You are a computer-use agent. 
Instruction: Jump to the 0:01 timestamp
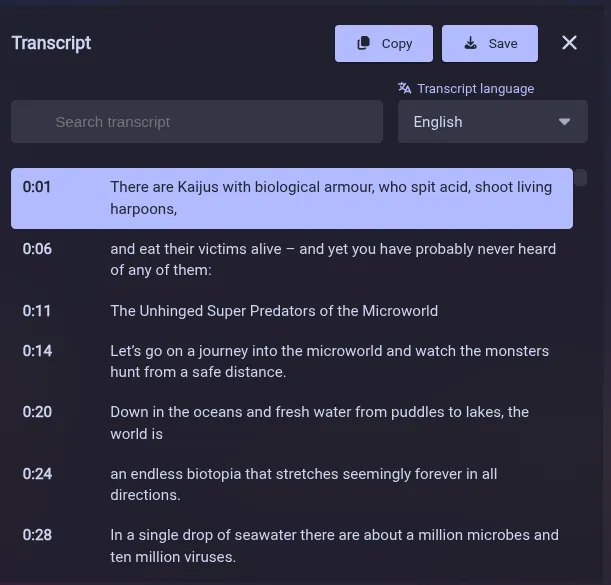(x=37, y=187)
